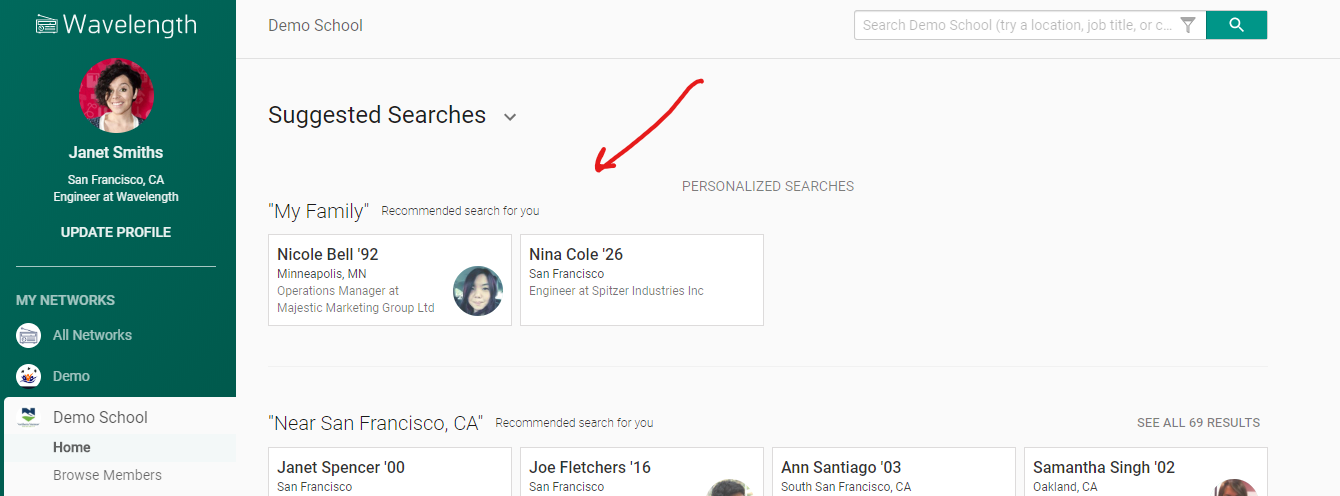The width and height of the screenshot is (1340, 496).
Task: Open Janet Spencer '00 card
Action: click(390, 472)
